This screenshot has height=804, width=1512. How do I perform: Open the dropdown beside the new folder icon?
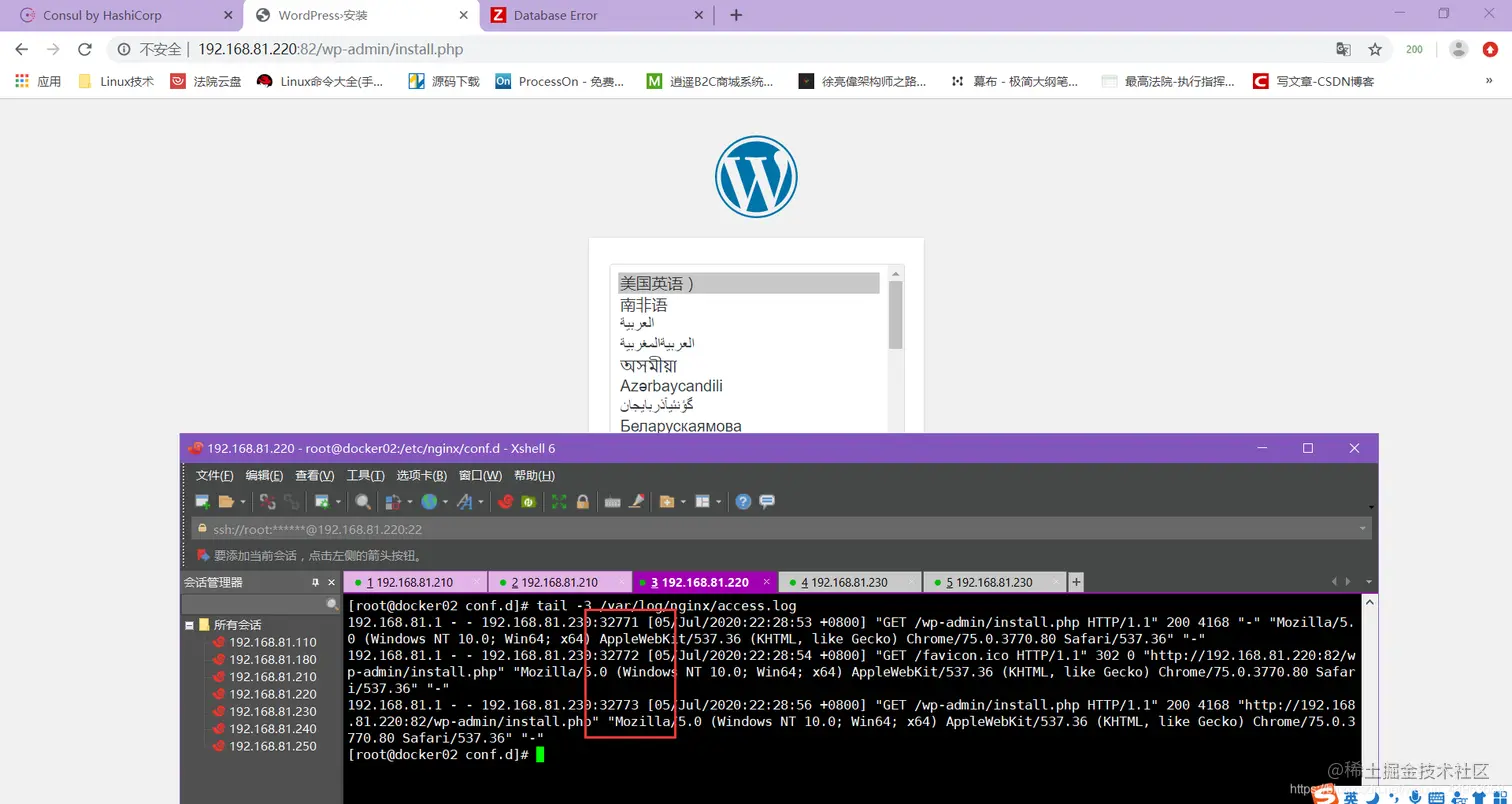(683, 502)
